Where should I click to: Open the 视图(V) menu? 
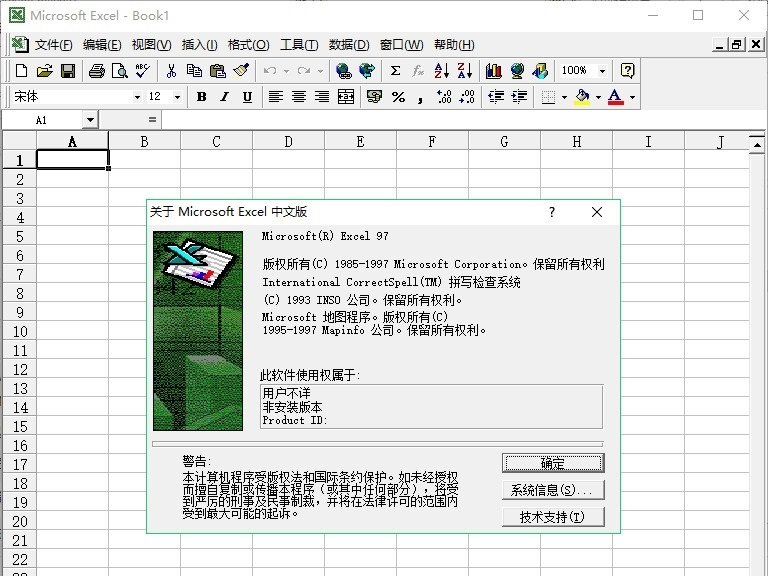click(x=151, y=45)
